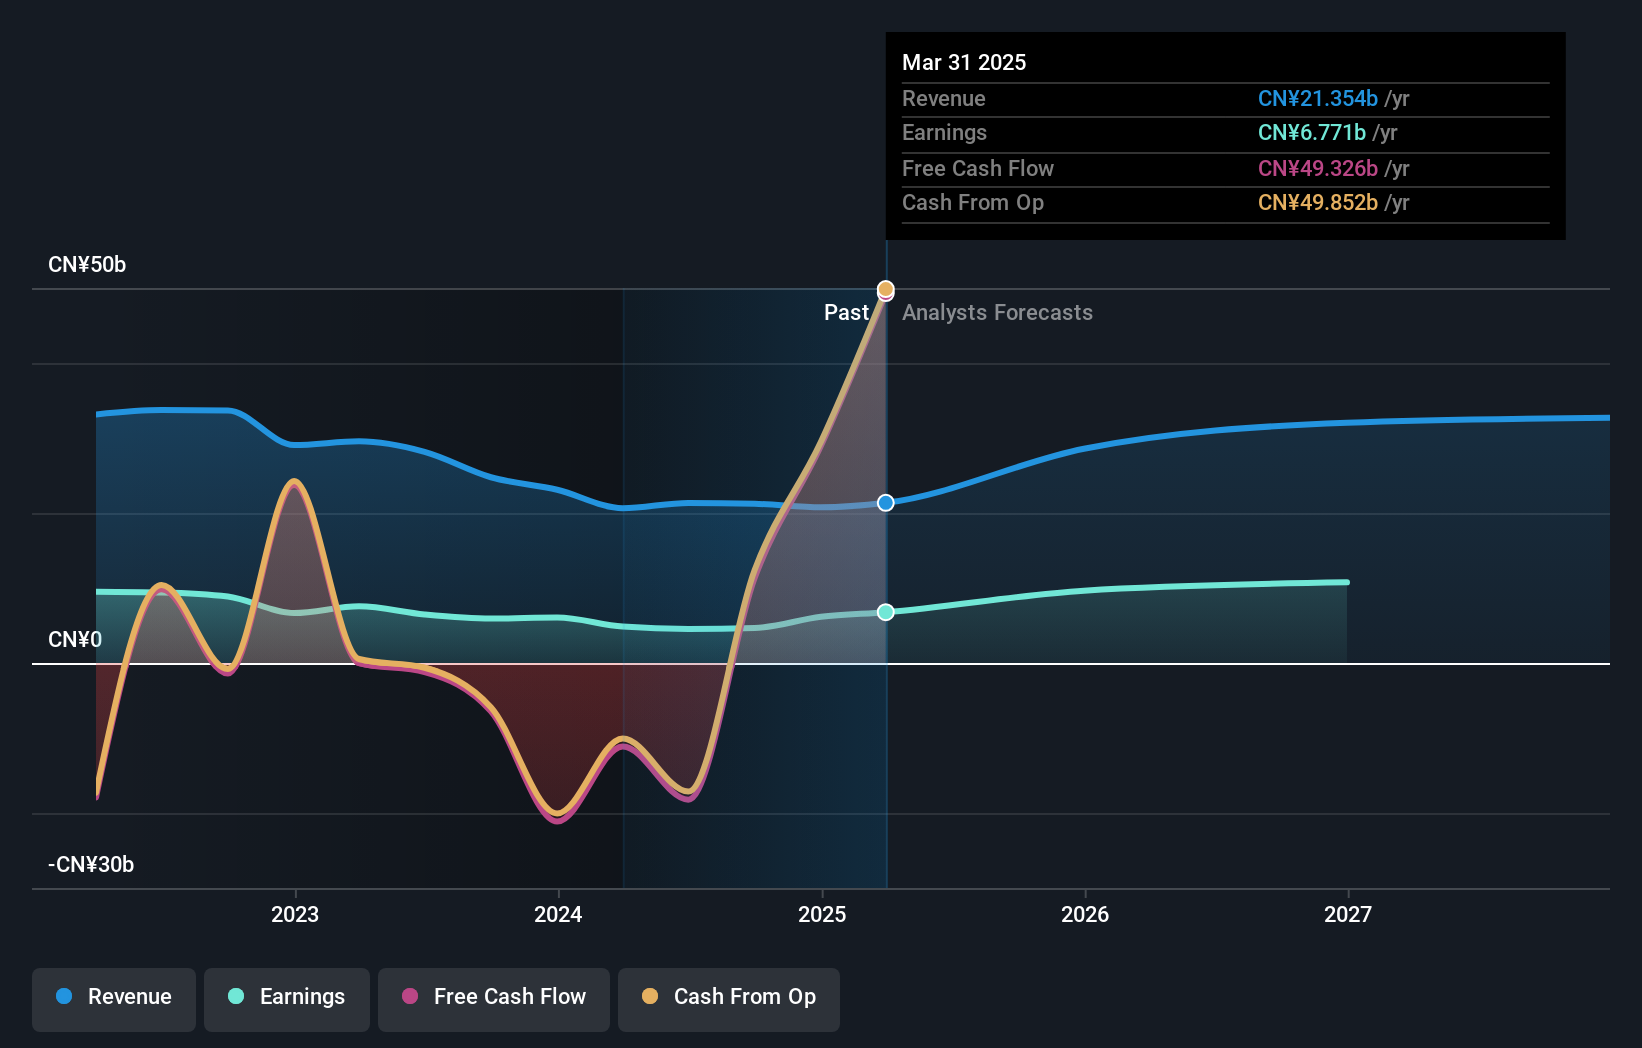1642x1048 pixels.
Task: Toggle the Earnings series visibility
Action: (286, 997)
